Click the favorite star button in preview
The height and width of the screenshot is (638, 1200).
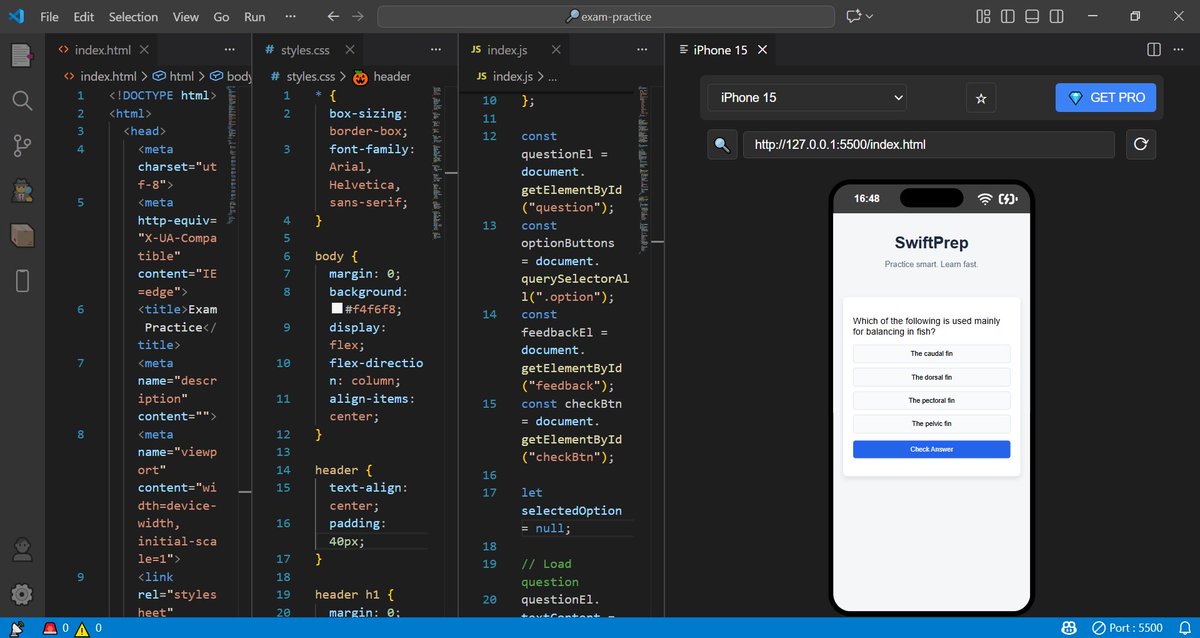981,98
